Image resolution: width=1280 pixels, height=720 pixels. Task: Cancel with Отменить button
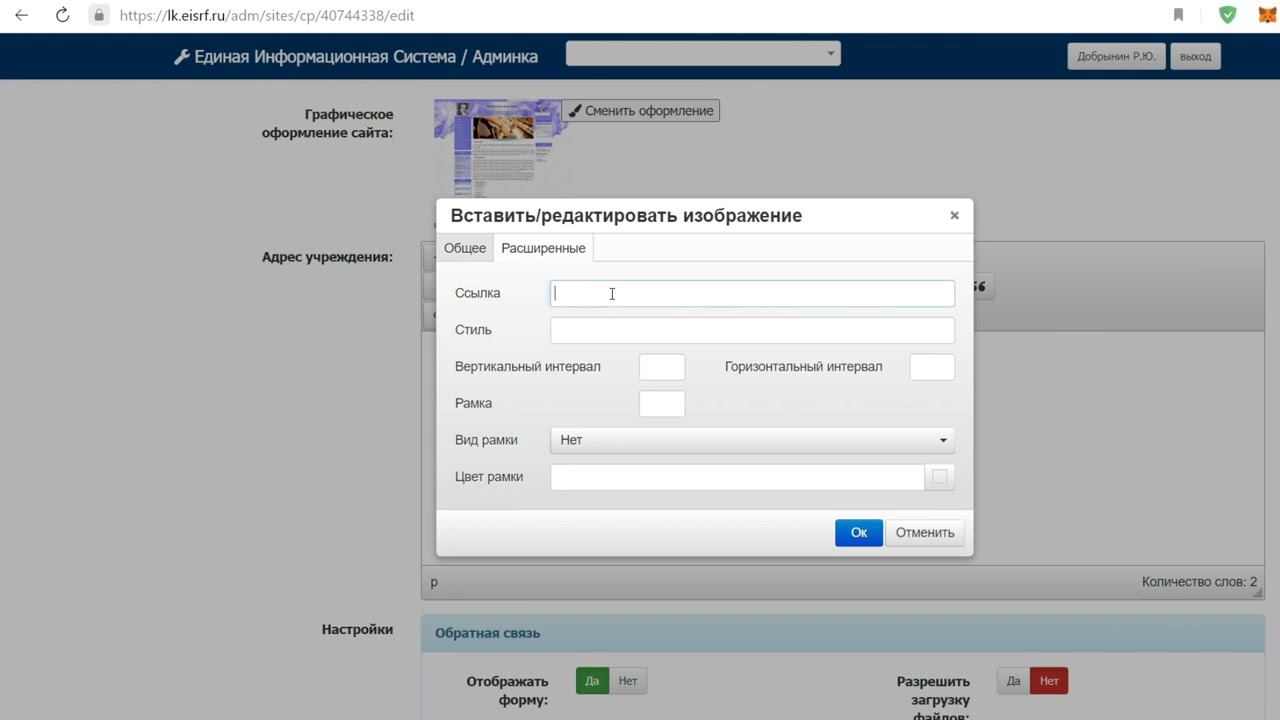pos(925,533)
